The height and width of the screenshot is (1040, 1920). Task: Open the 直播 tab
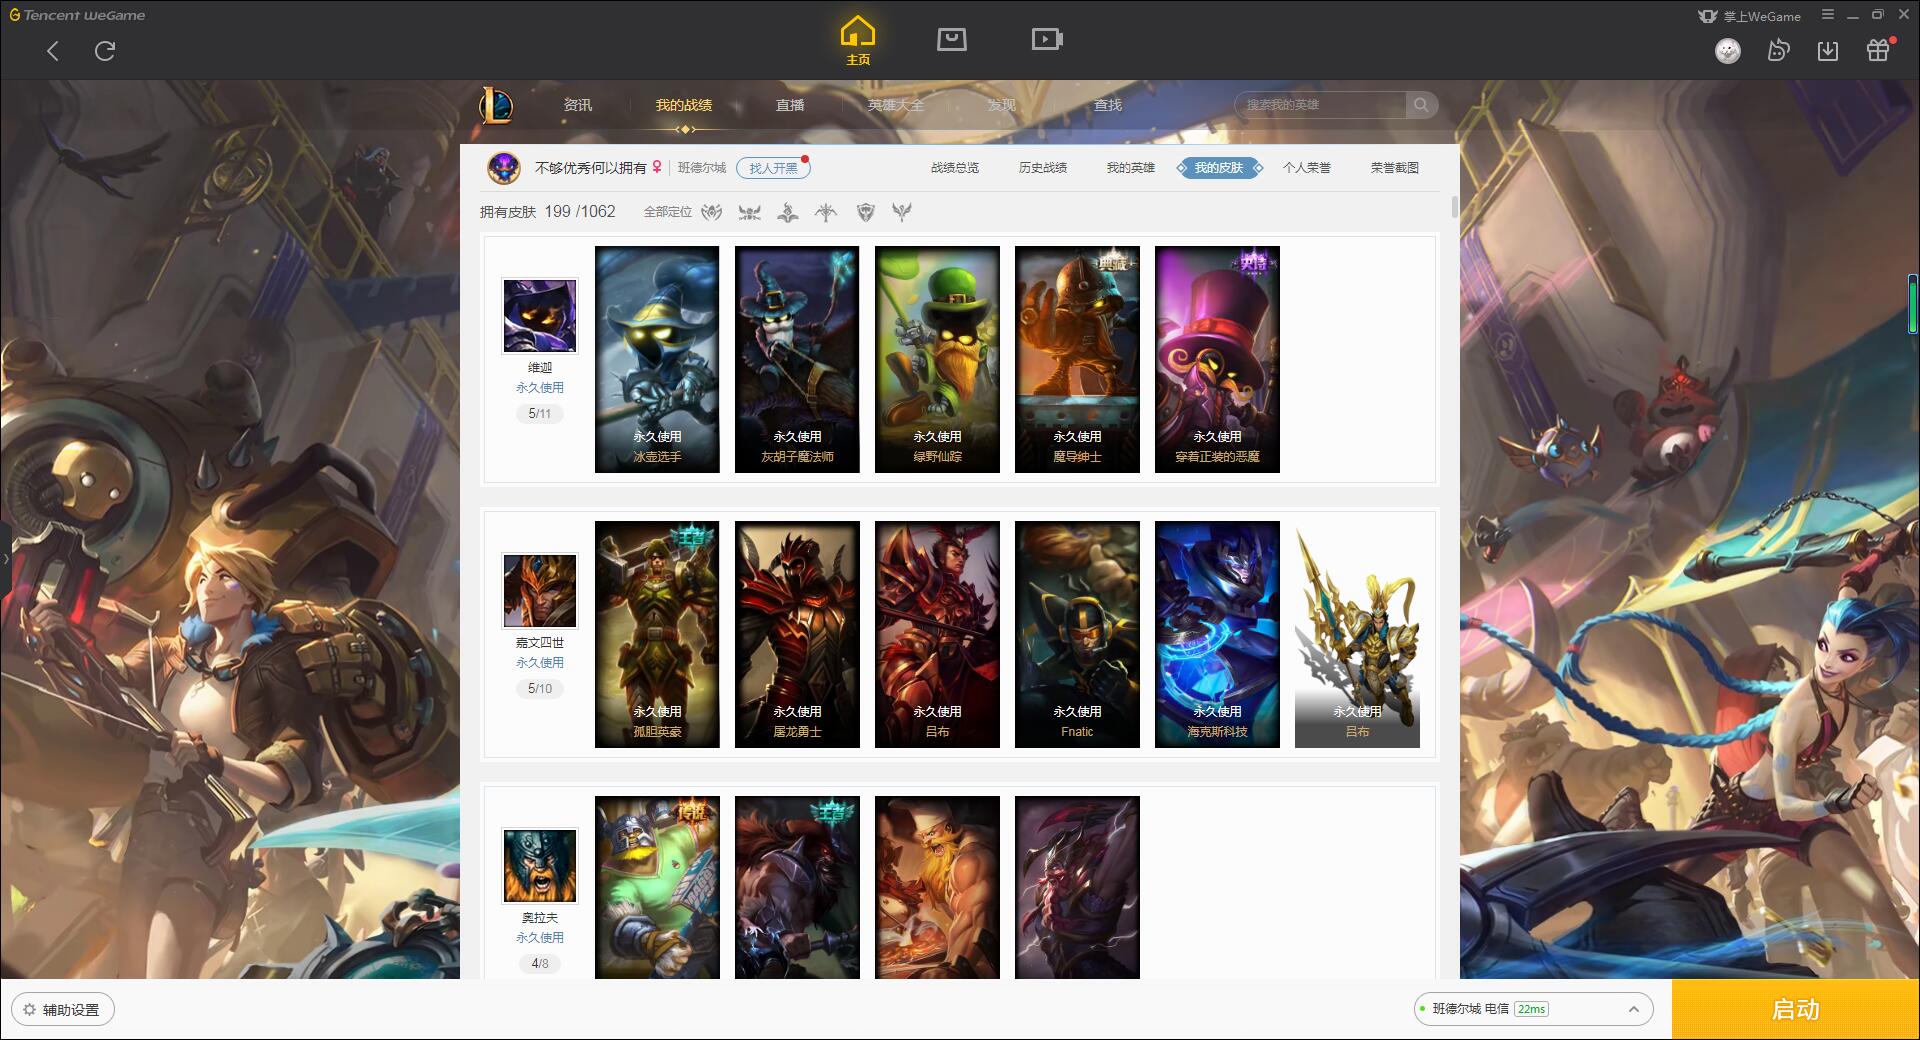click(x=790, y=105)
